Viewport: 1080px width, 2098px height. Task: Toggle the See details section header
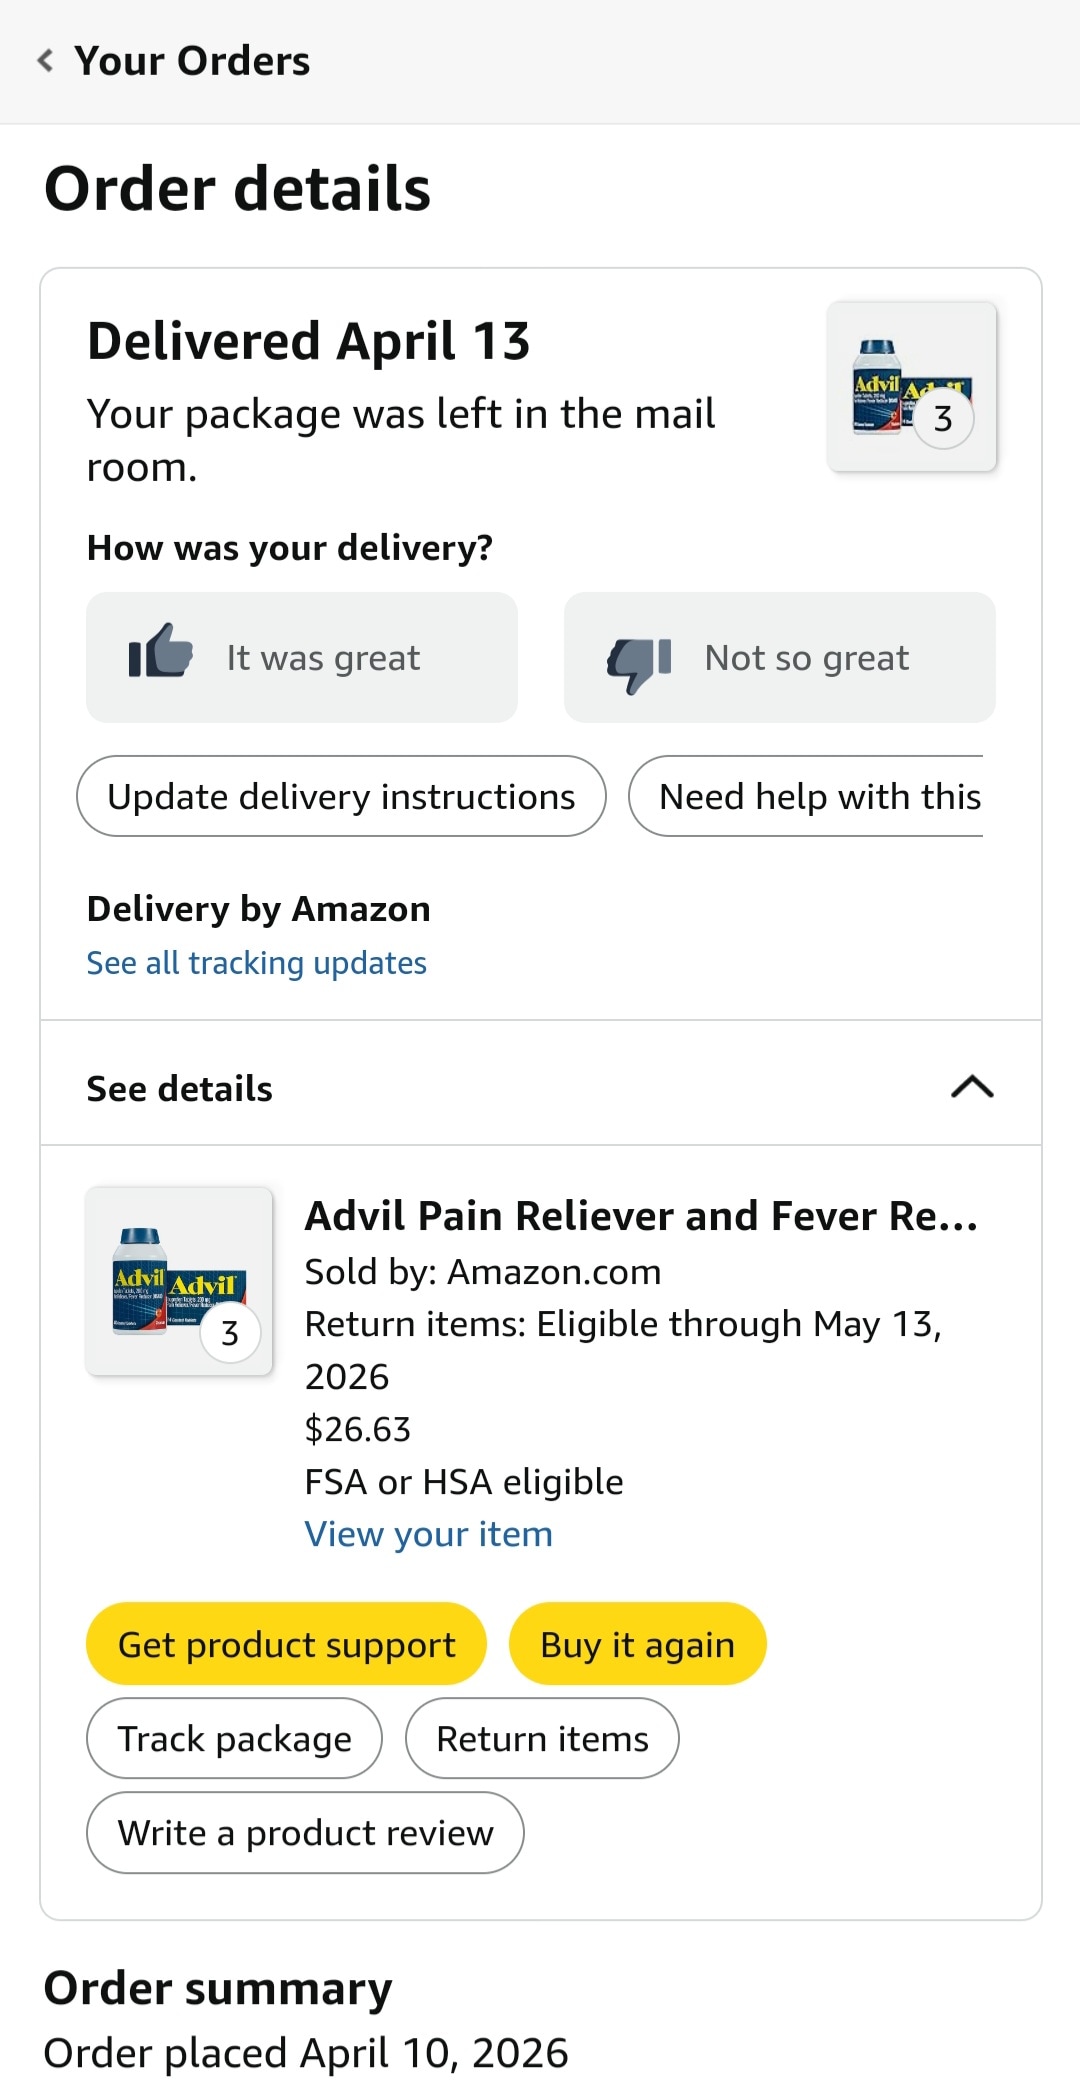coord(180,1088)
